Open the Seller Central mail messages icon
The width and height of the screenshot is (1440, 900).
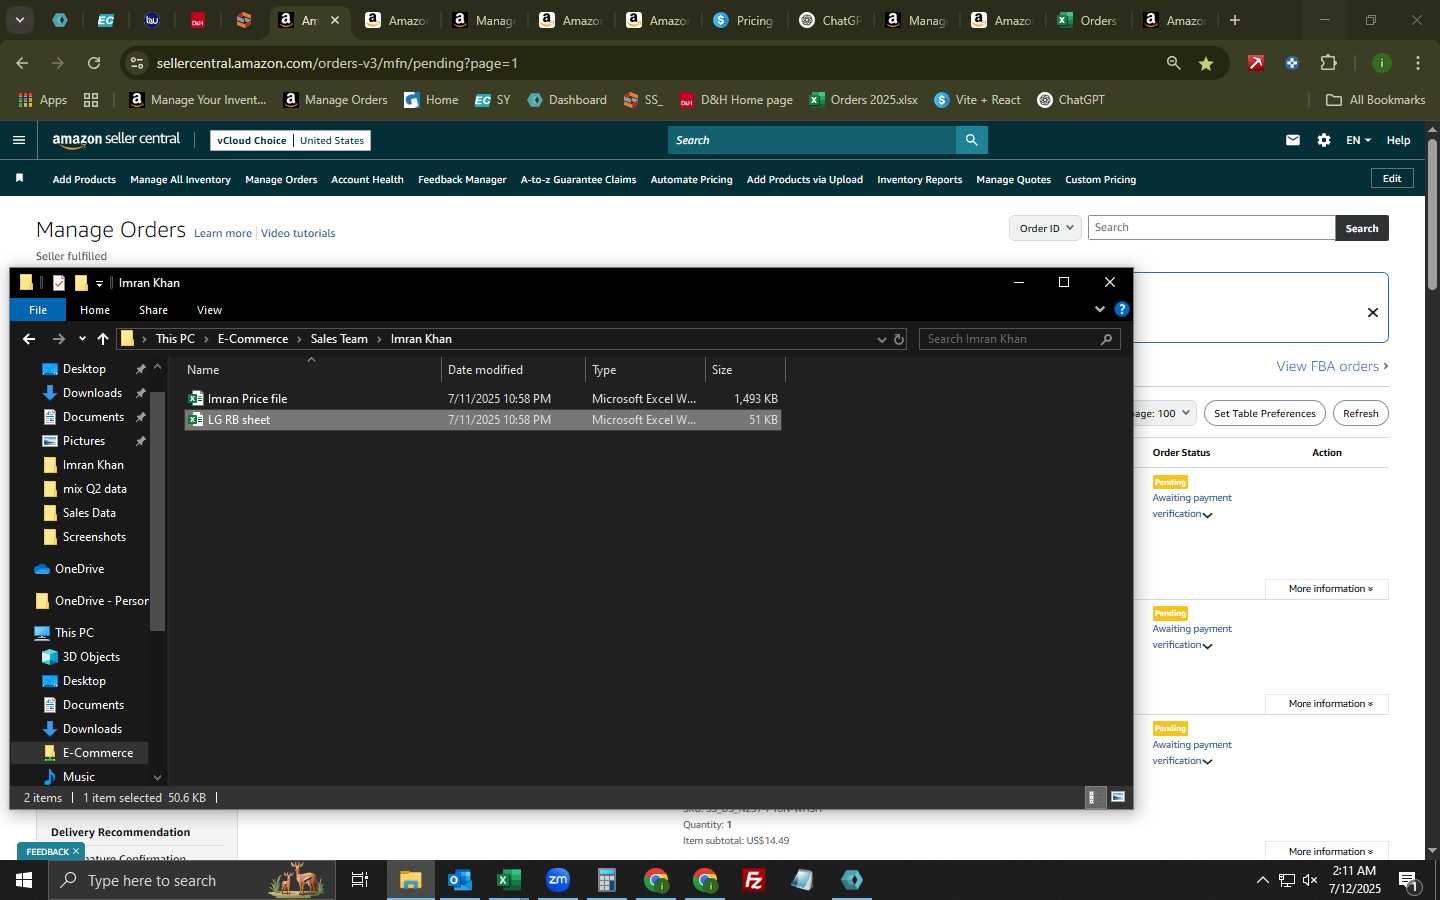[1293, 140]
